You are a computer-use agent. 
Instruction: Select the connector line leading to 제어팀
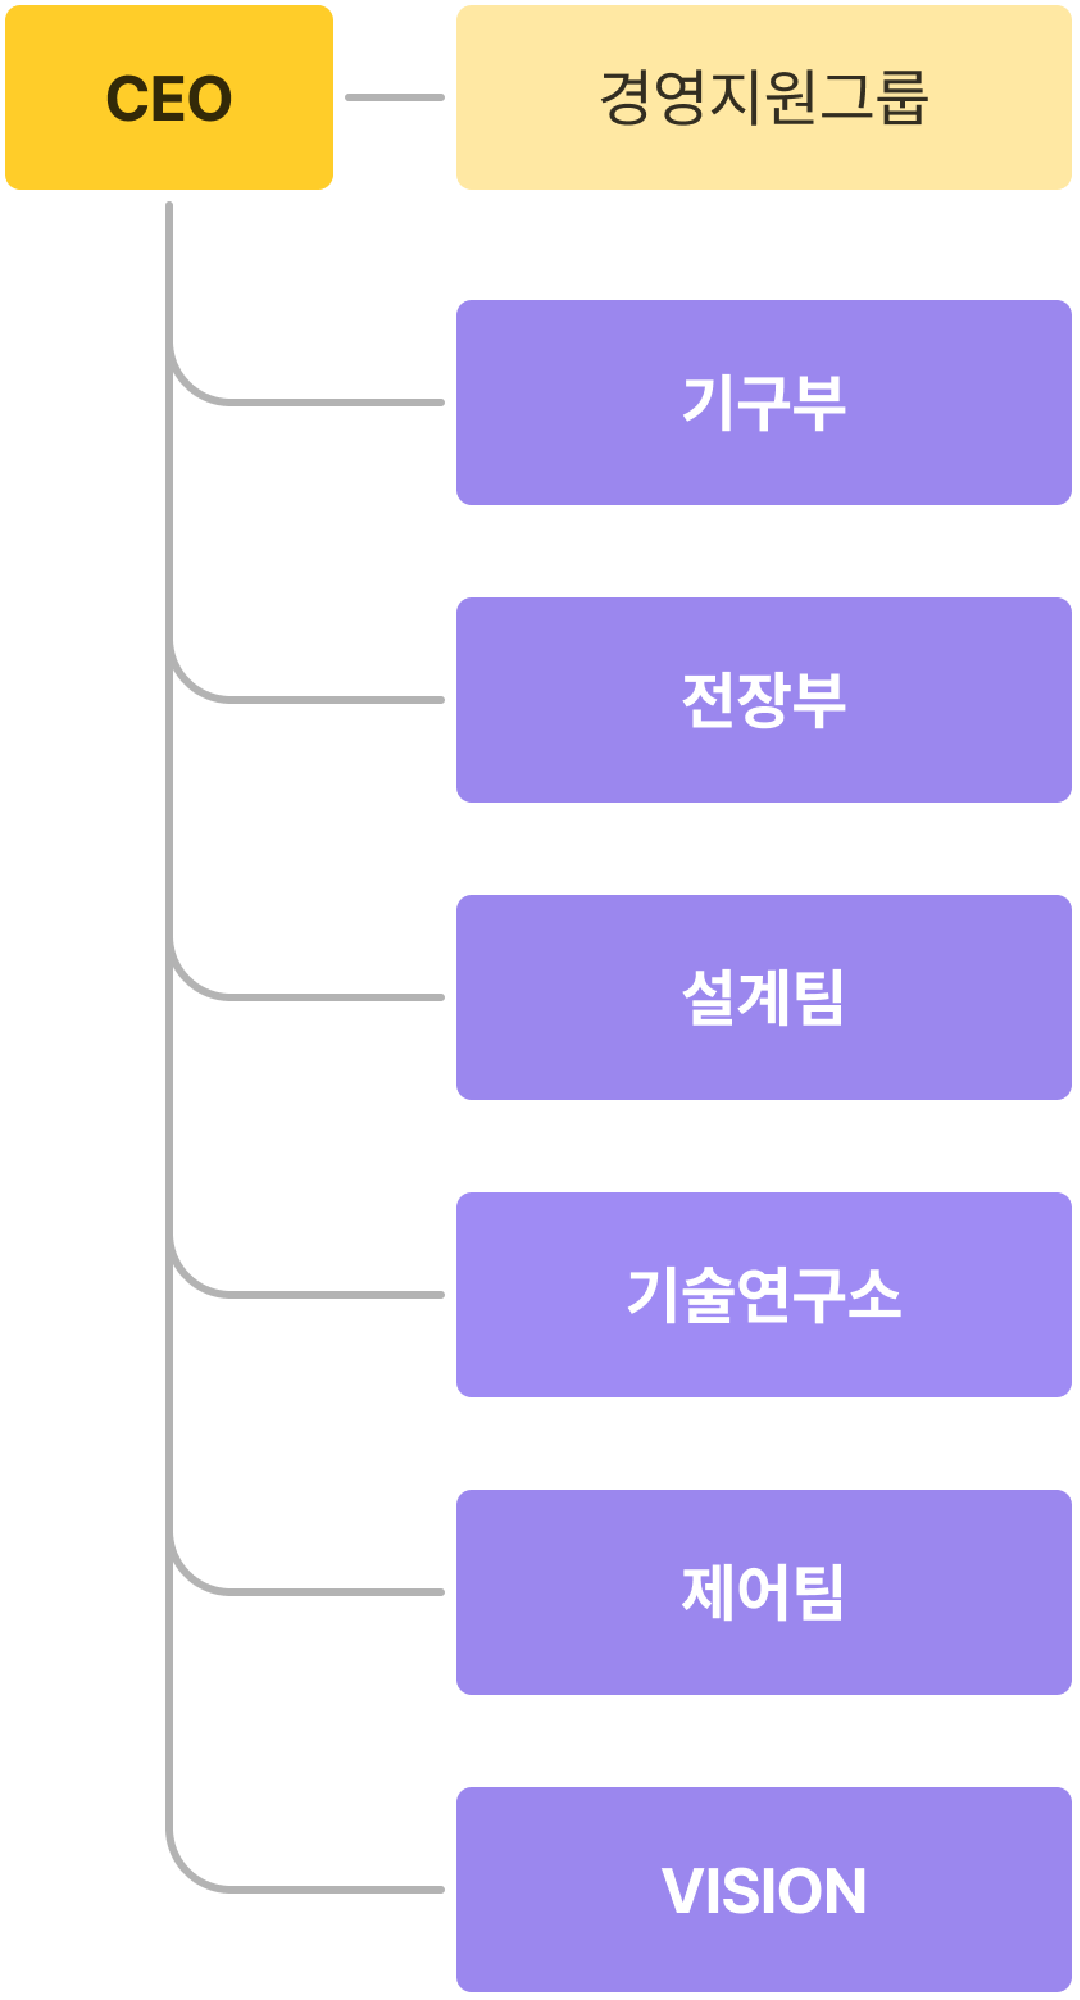pyautogui.click(x=320, y=1591)
